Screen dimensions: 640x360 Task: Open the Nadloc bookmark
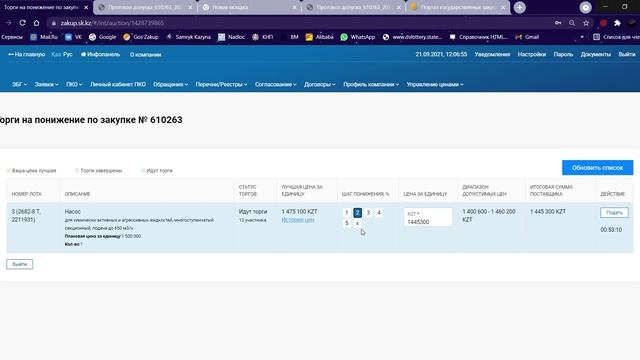(231, 37)
